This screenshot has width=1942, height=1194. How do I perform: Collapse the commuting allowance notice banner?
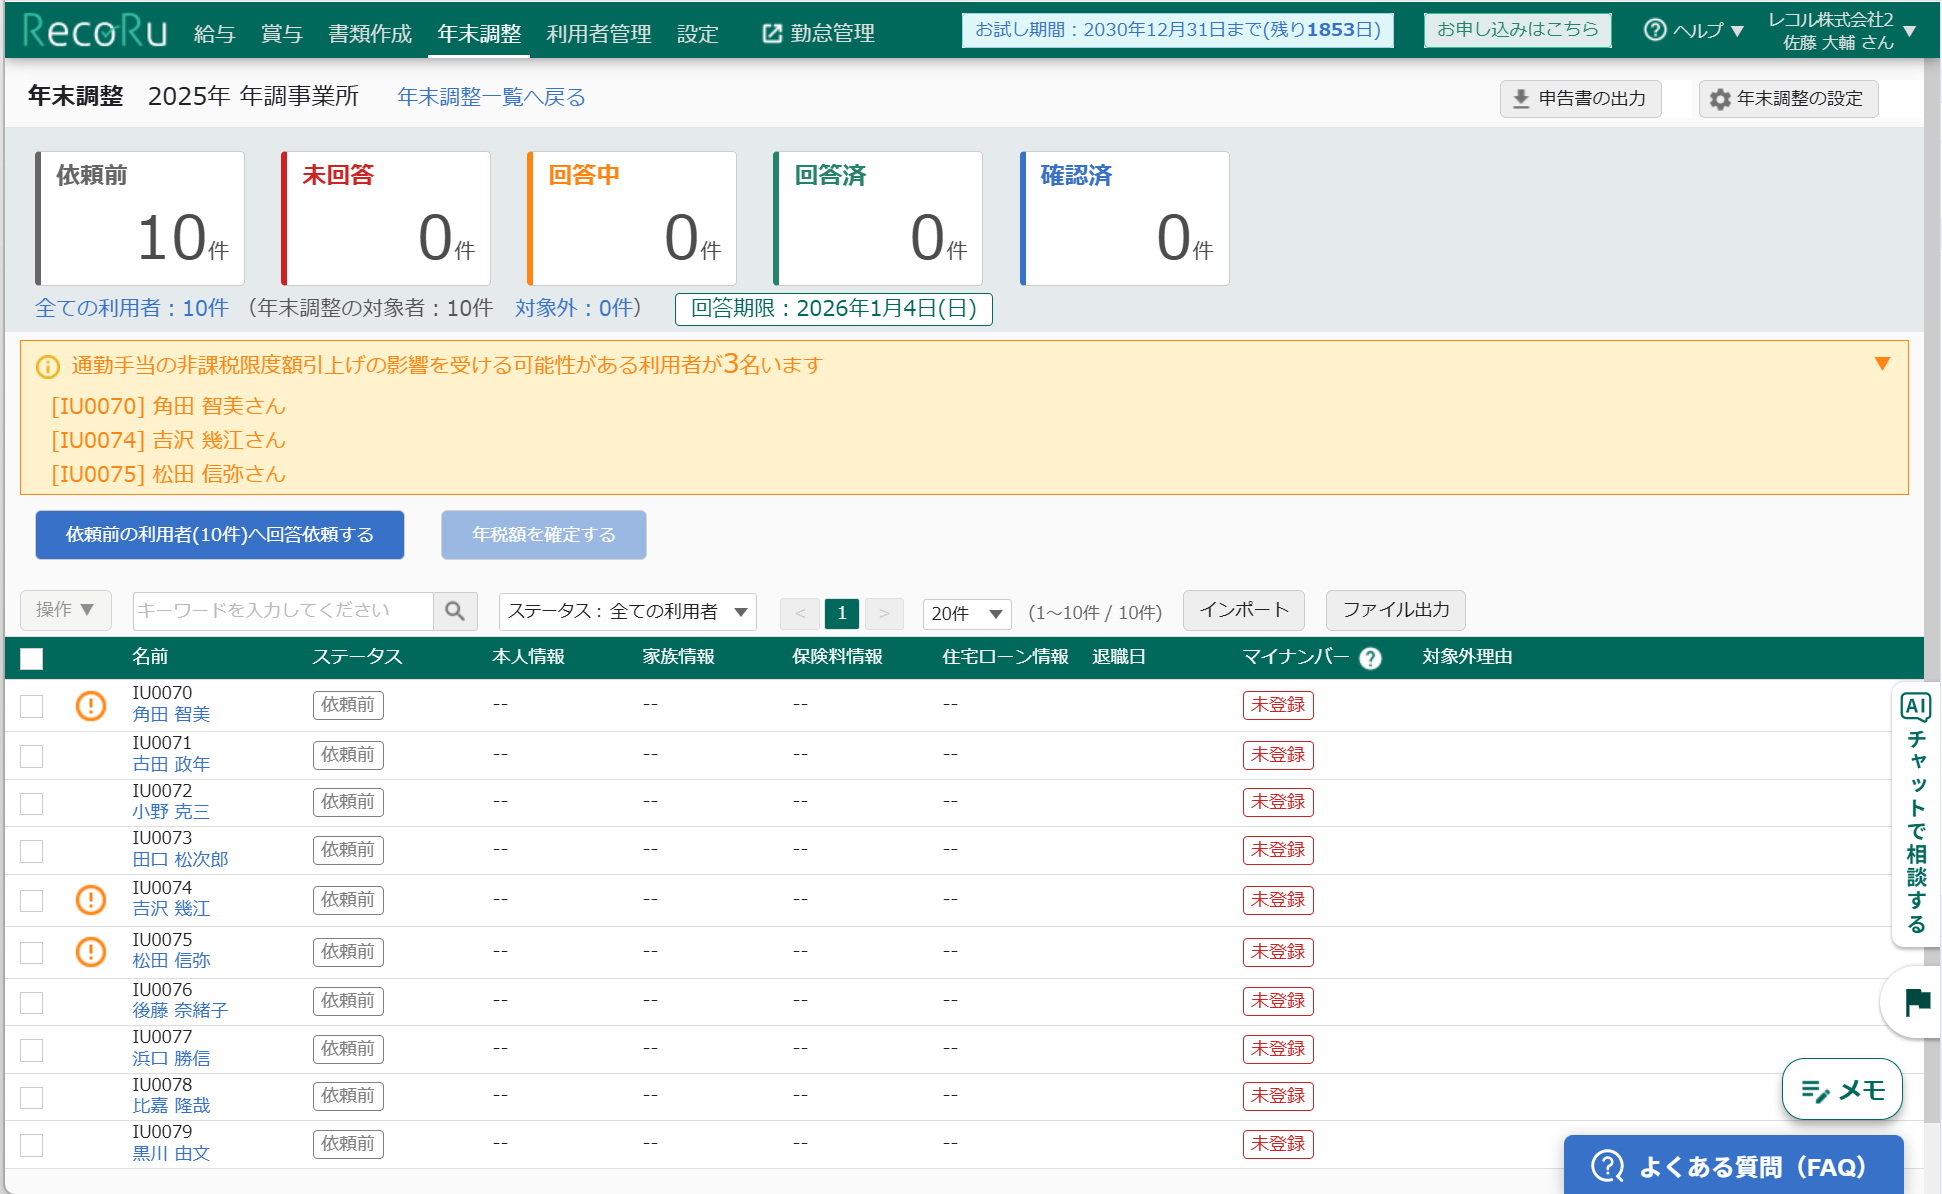1882,364
